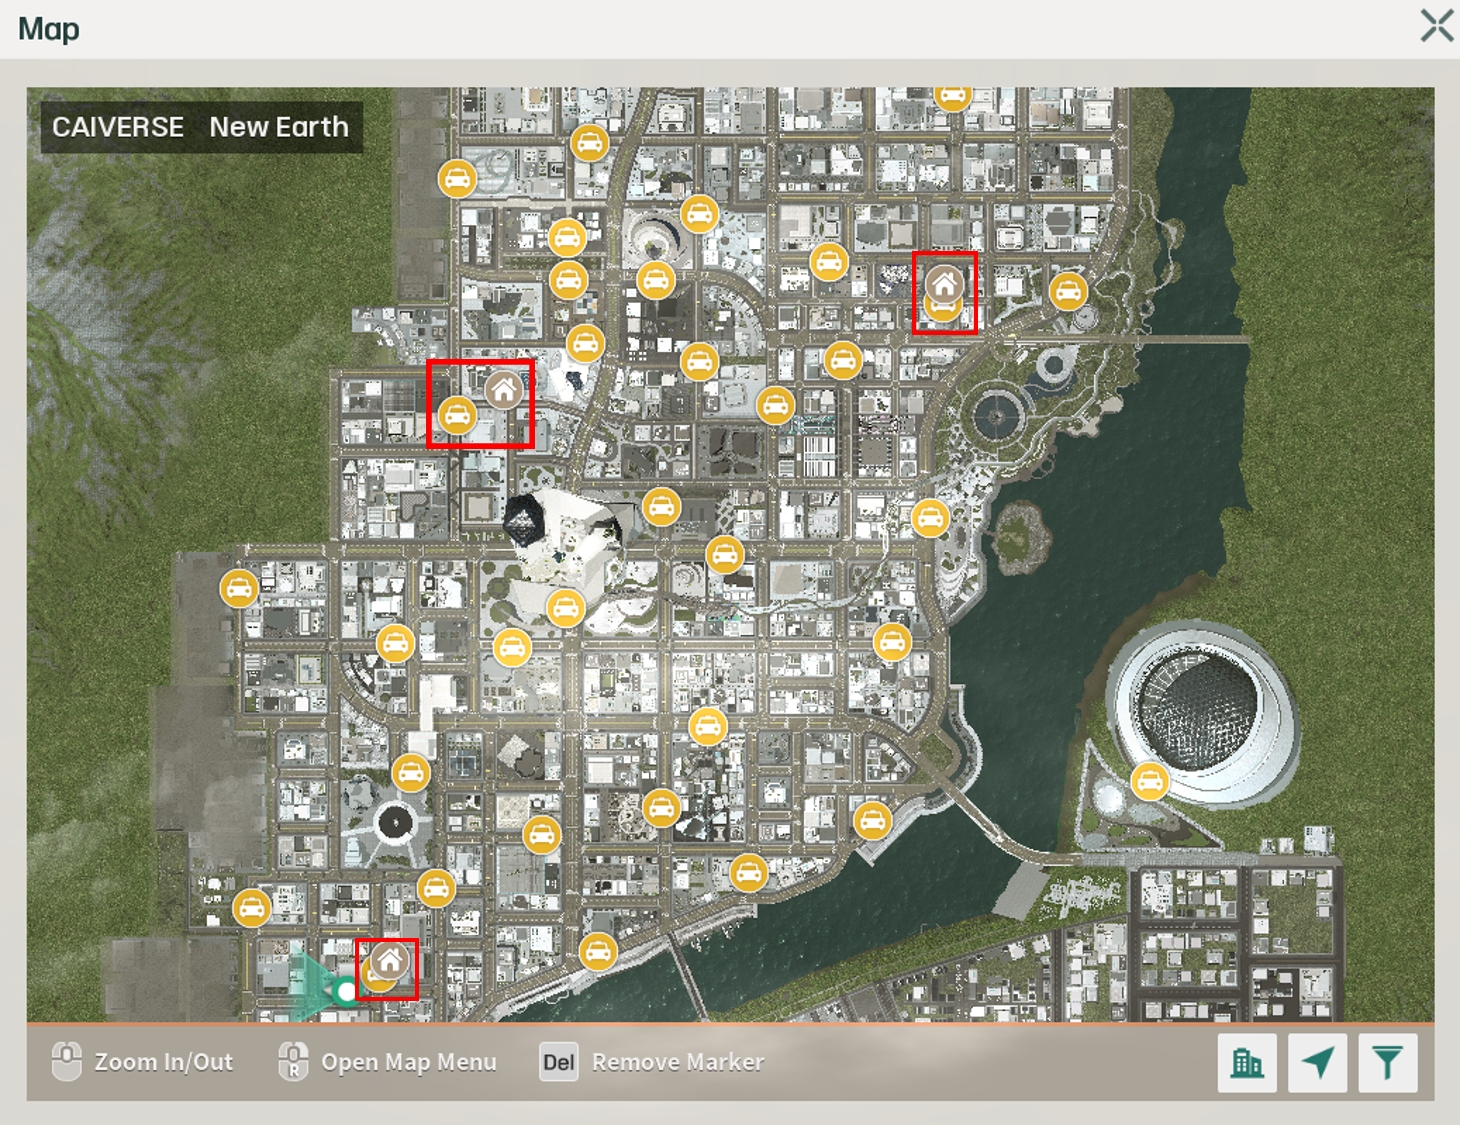Screen dimensions: 1460x1125
Task: Close the Map window
Action: pyautogui.click(x=1436, y=26)
